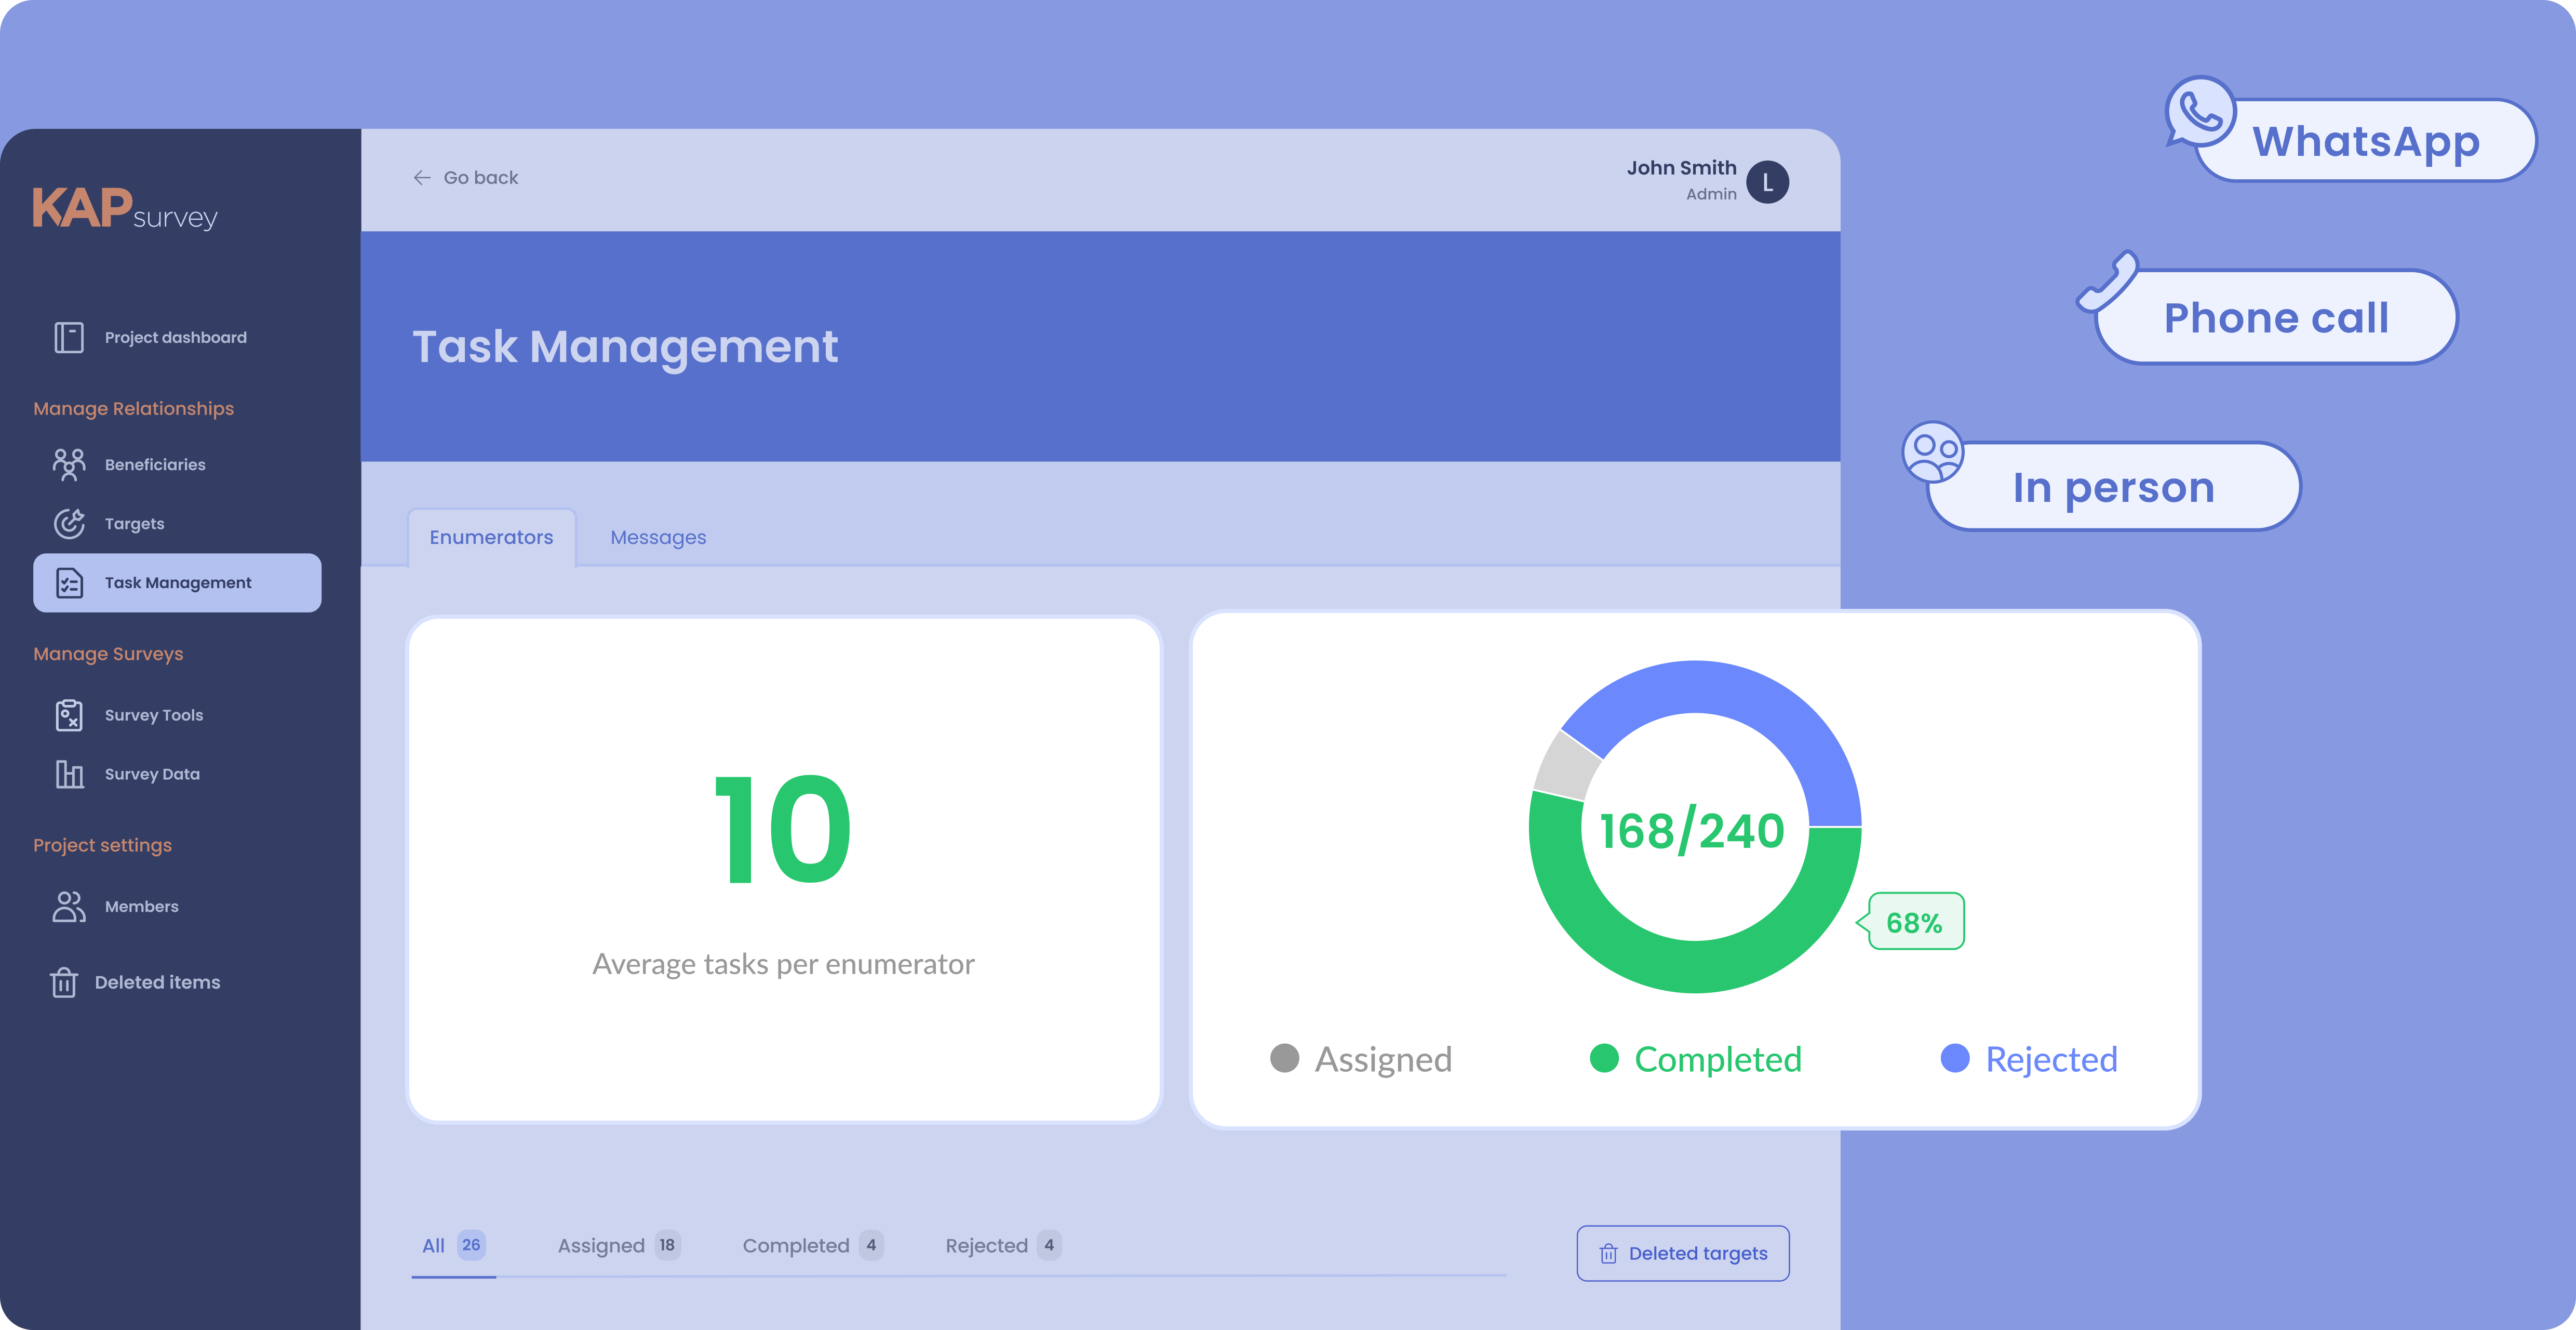Click the count badge beside Rejected tab
Image resolution: width=2576 pixels, height=1330 pixels.
tap(1049, 1245)
